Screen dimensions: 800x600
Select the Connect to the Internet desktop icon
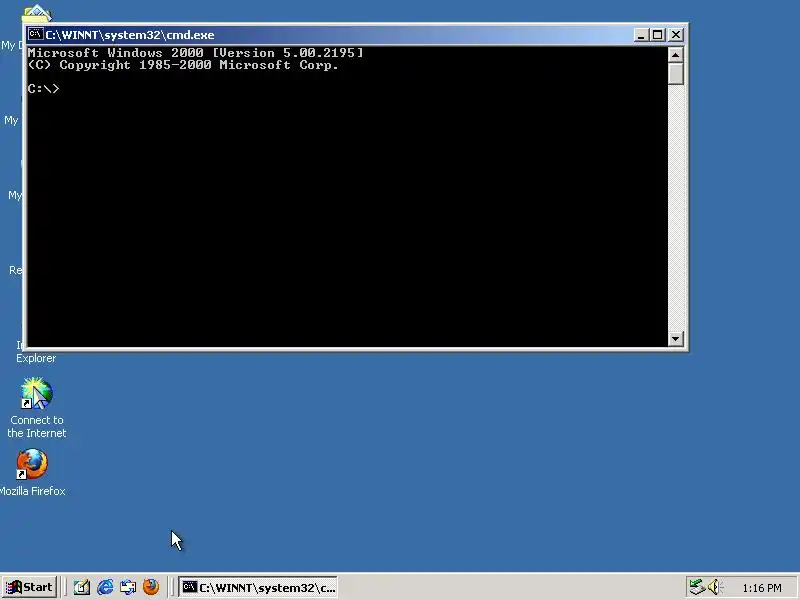click(x=36, y=393)
